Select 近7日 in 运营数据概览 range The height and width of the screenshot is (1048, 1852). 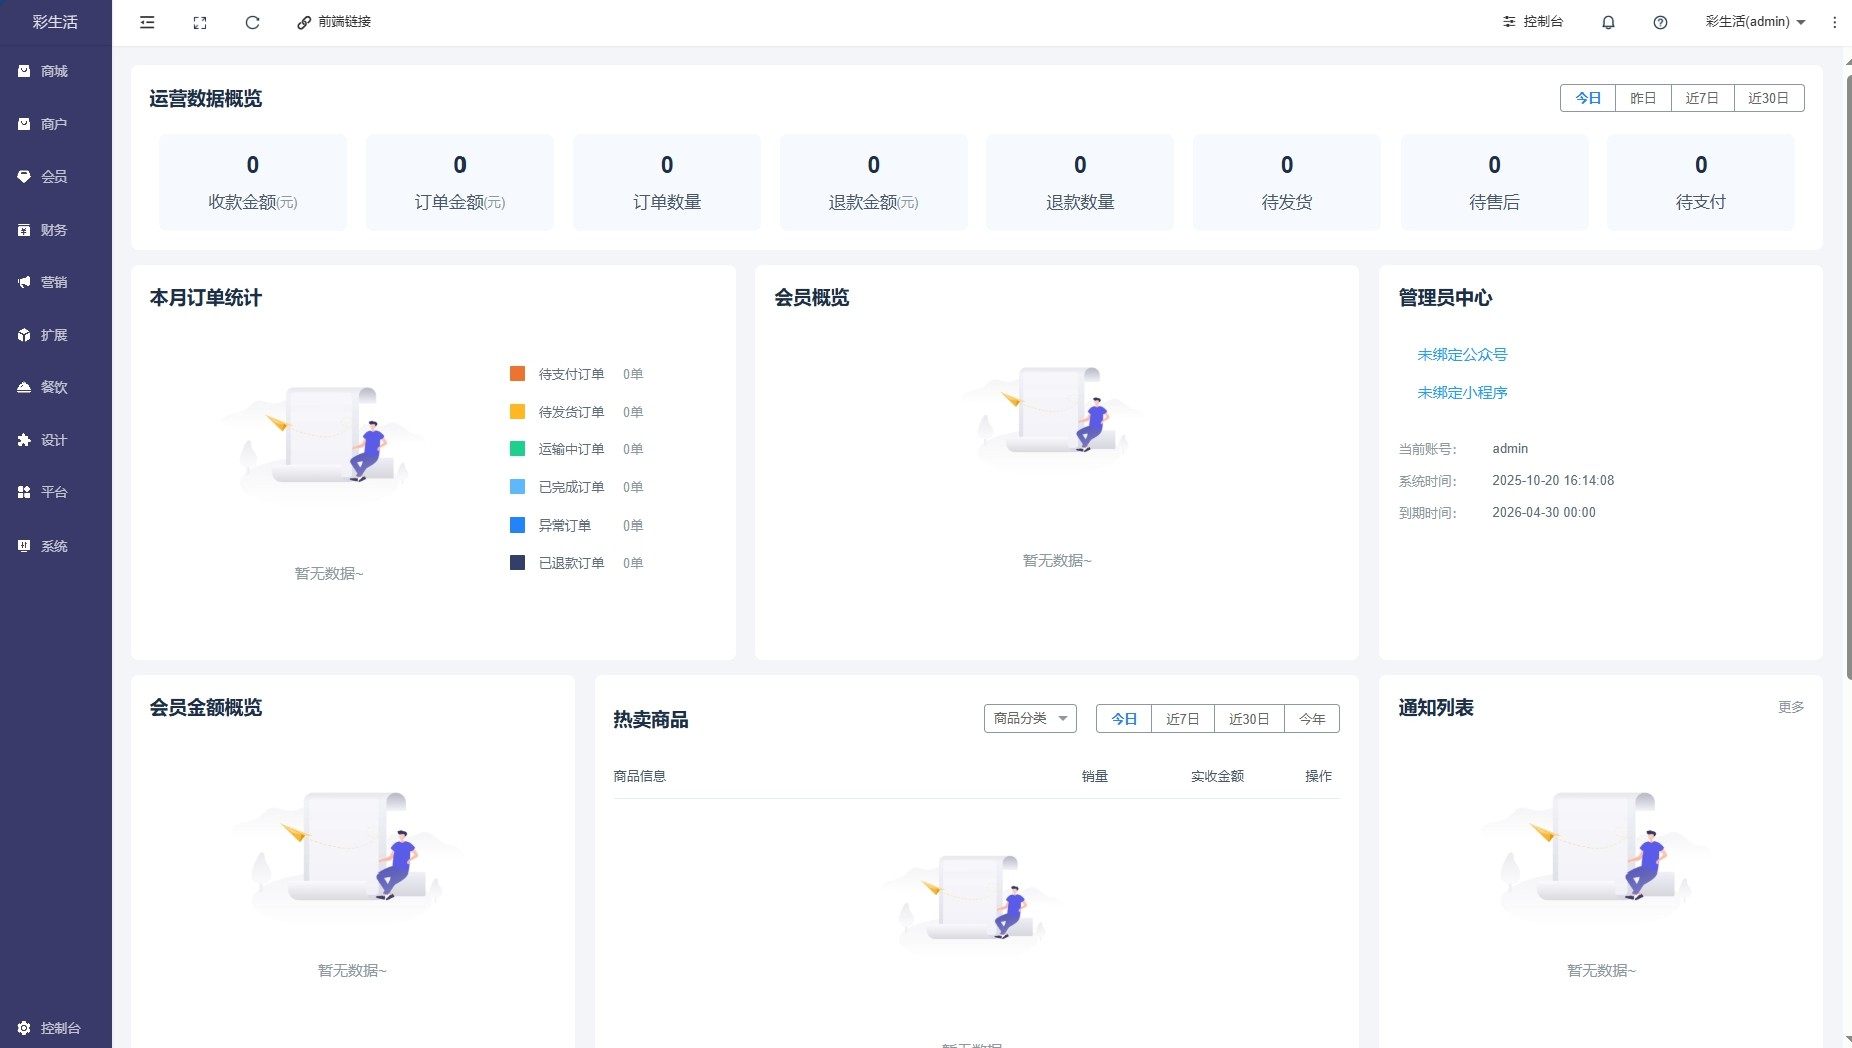pyautogui.click(x=1702, y=98)
